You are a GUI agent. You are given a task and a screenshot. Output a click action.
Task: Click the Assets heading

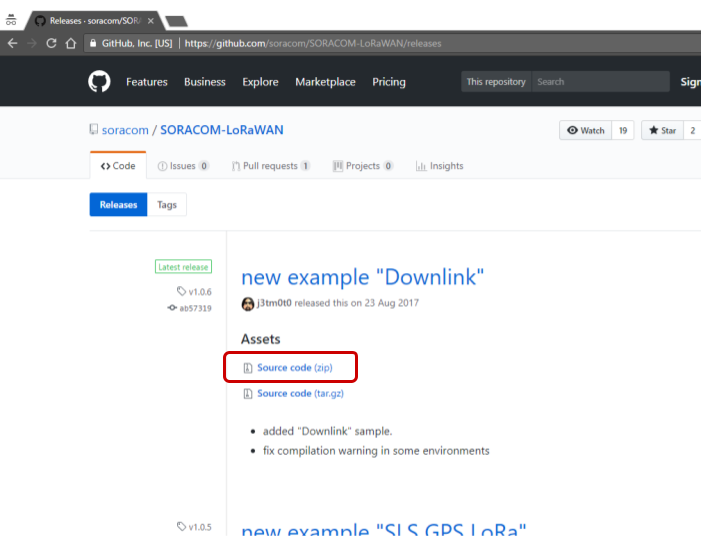(x=261, y=339)
